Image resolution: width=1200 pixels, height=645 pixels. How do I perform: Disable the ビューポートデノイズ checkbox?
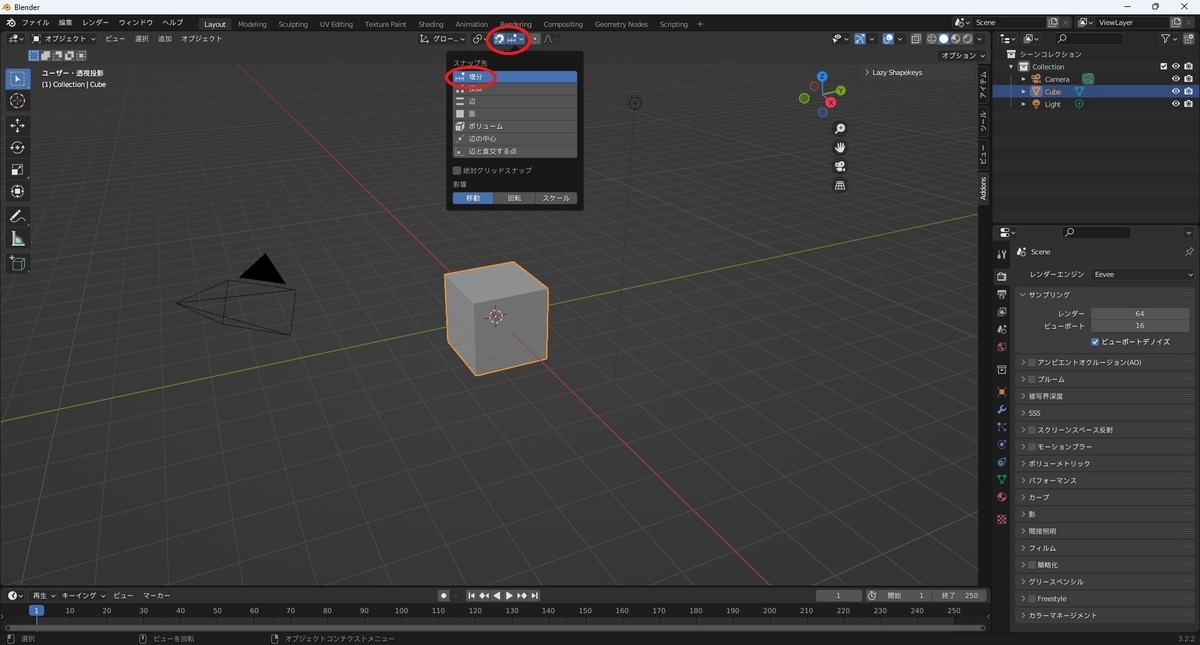pyautogui.click(x=1096, y=342)
